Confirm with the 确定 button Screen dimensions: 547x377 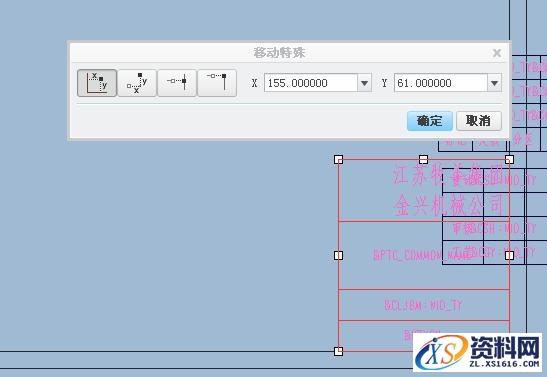pyautogui.click(x=430, y=121)
